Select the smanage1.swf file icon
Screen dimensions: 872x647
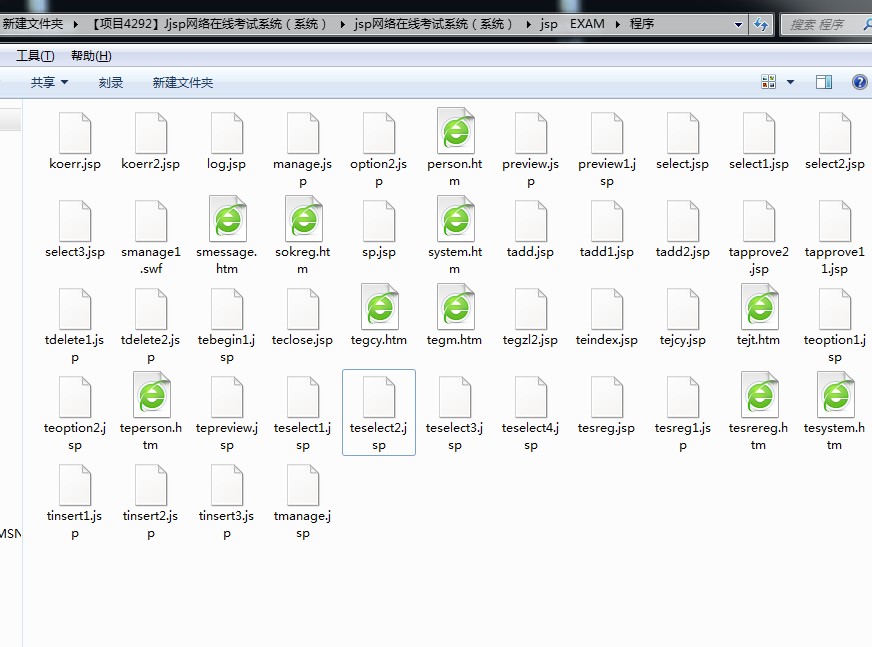[151, 221]
